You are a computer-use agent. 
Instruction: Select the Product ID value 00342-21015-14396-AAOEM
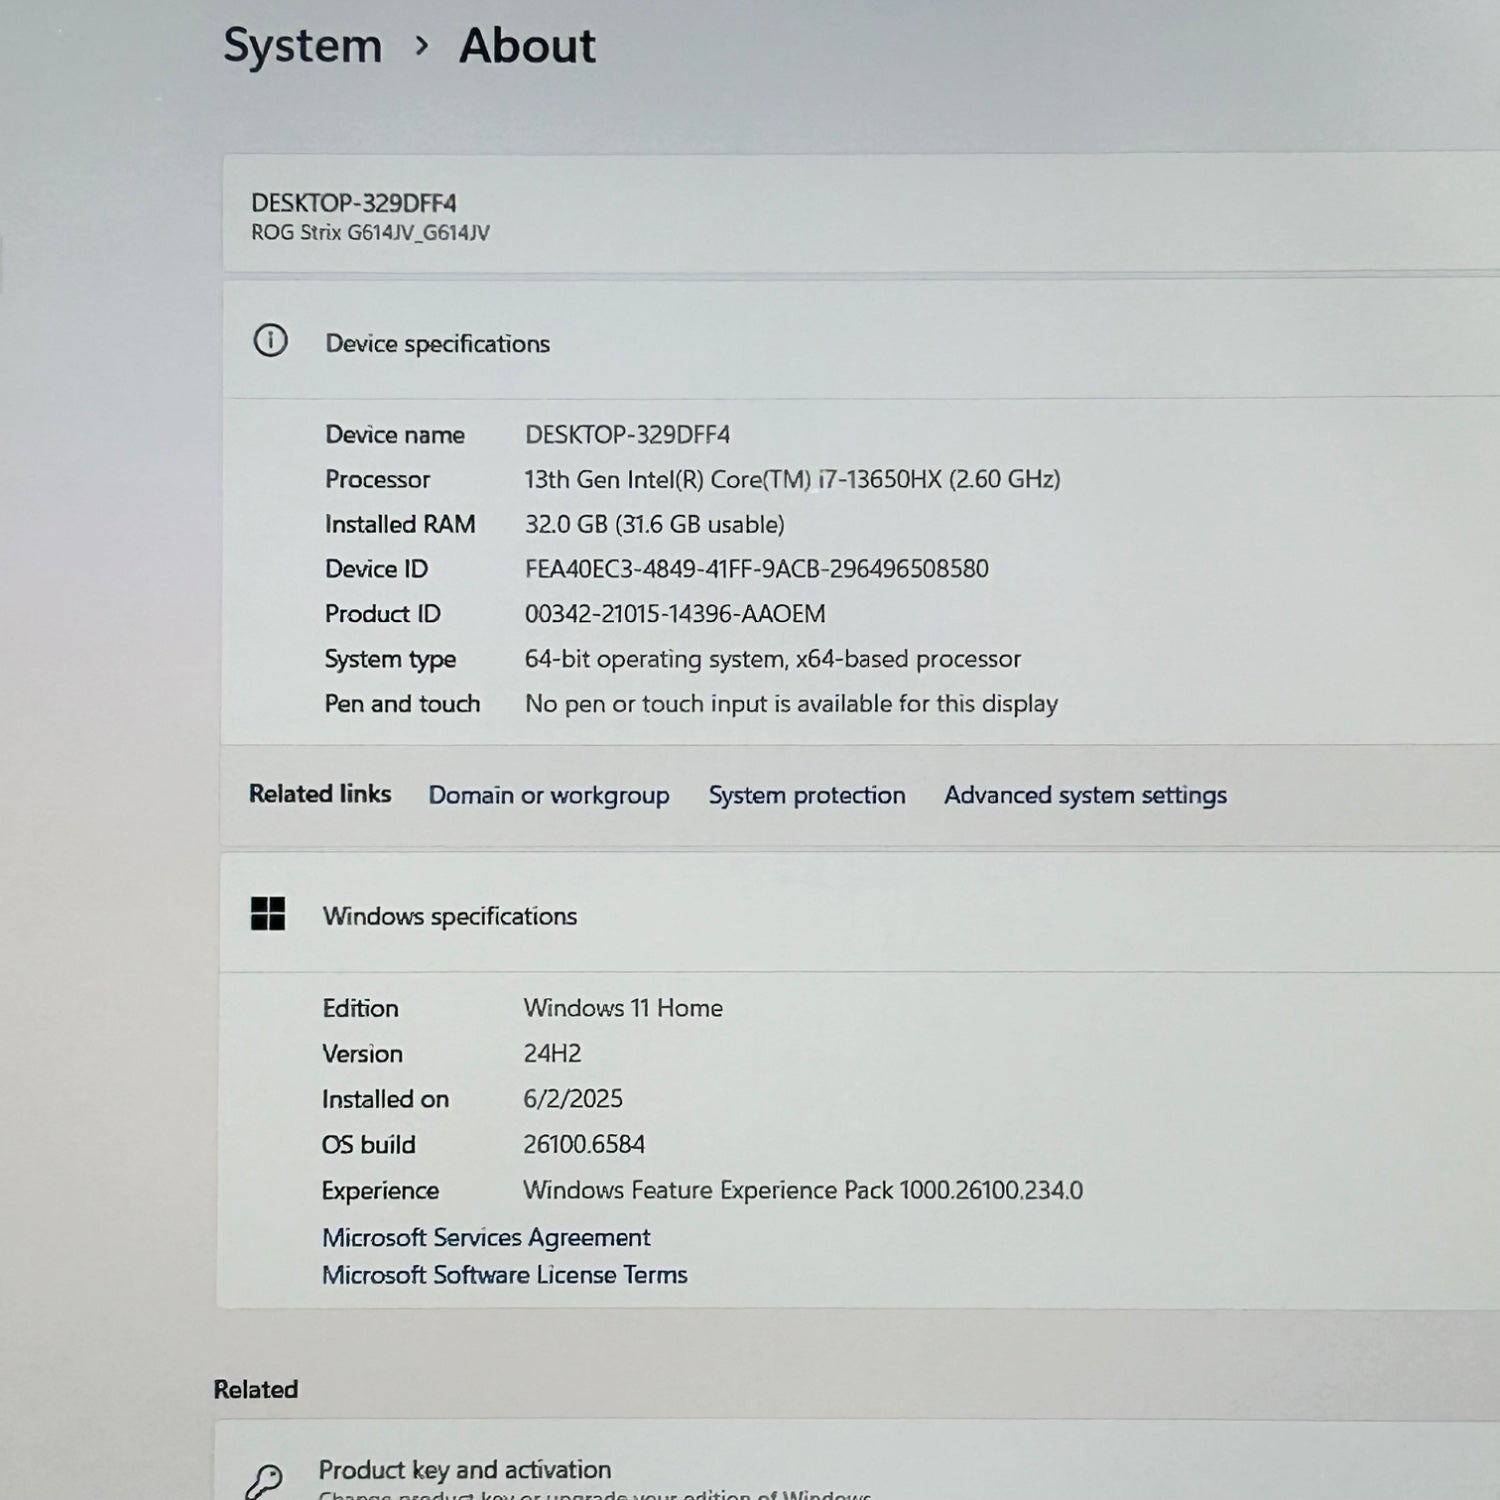click(675, 614)
